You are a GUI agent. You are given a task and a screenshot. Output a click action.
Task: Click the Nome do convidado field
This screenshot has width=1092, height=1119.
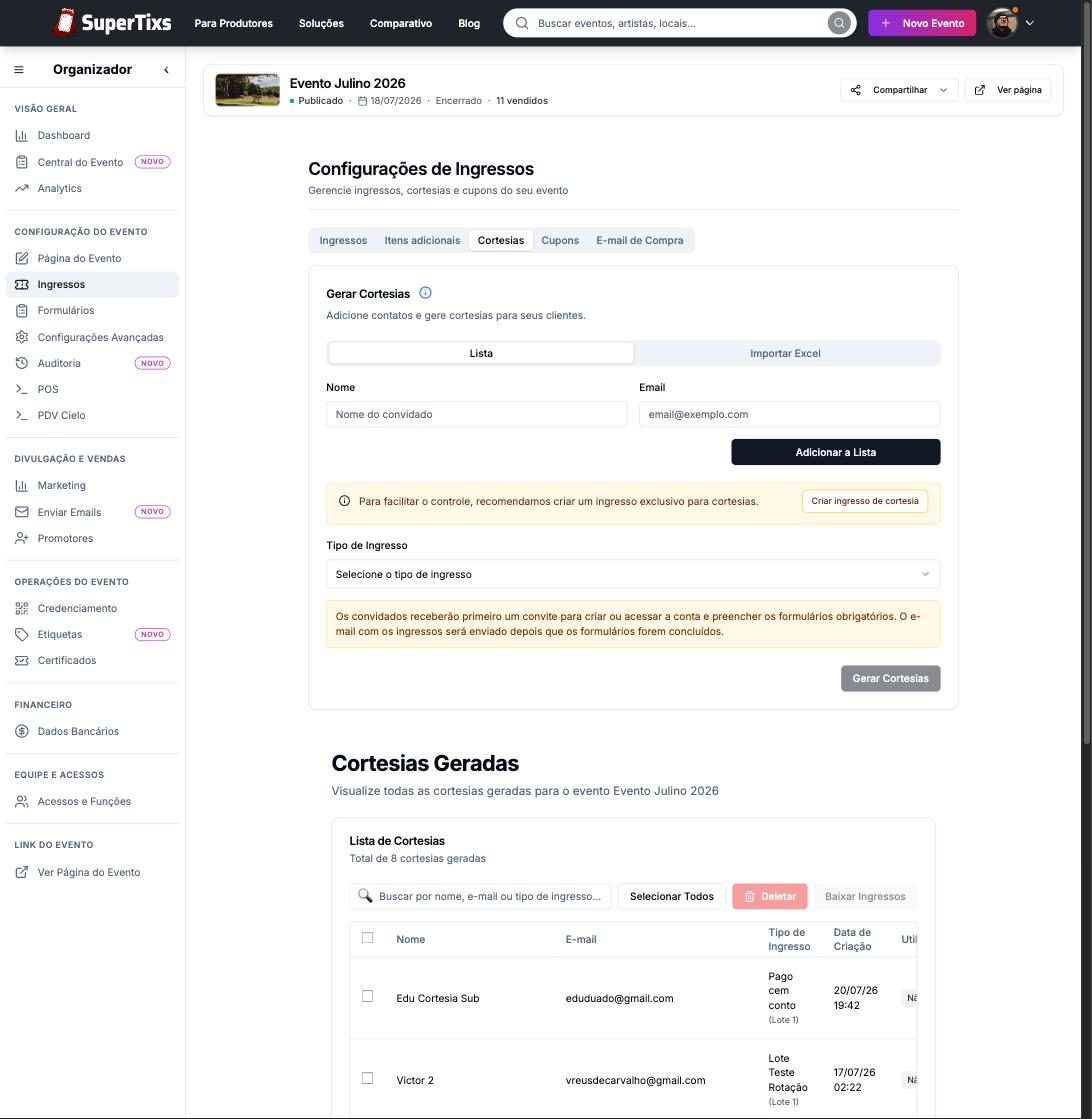click(477, 415)
